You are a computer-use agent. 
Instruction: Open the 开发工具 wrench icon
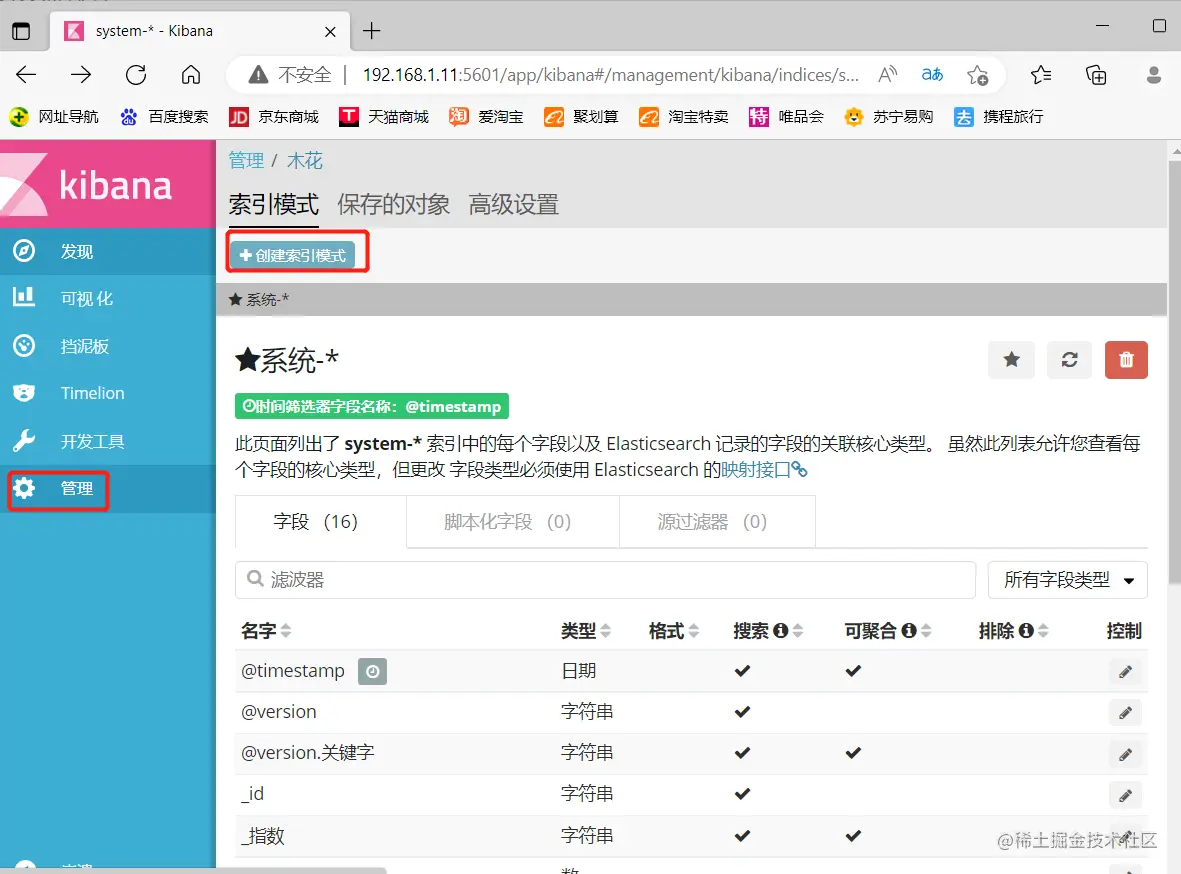click(24, 441)
